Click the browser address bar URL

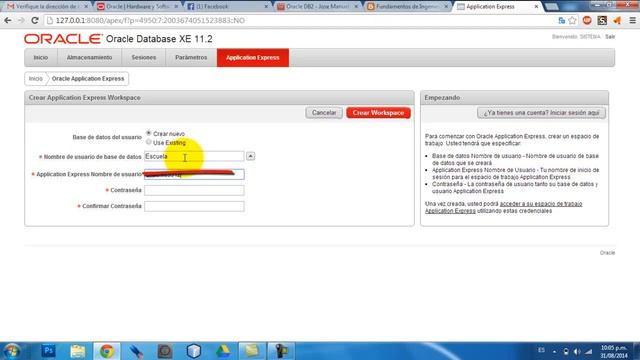(x=150, y=20)
